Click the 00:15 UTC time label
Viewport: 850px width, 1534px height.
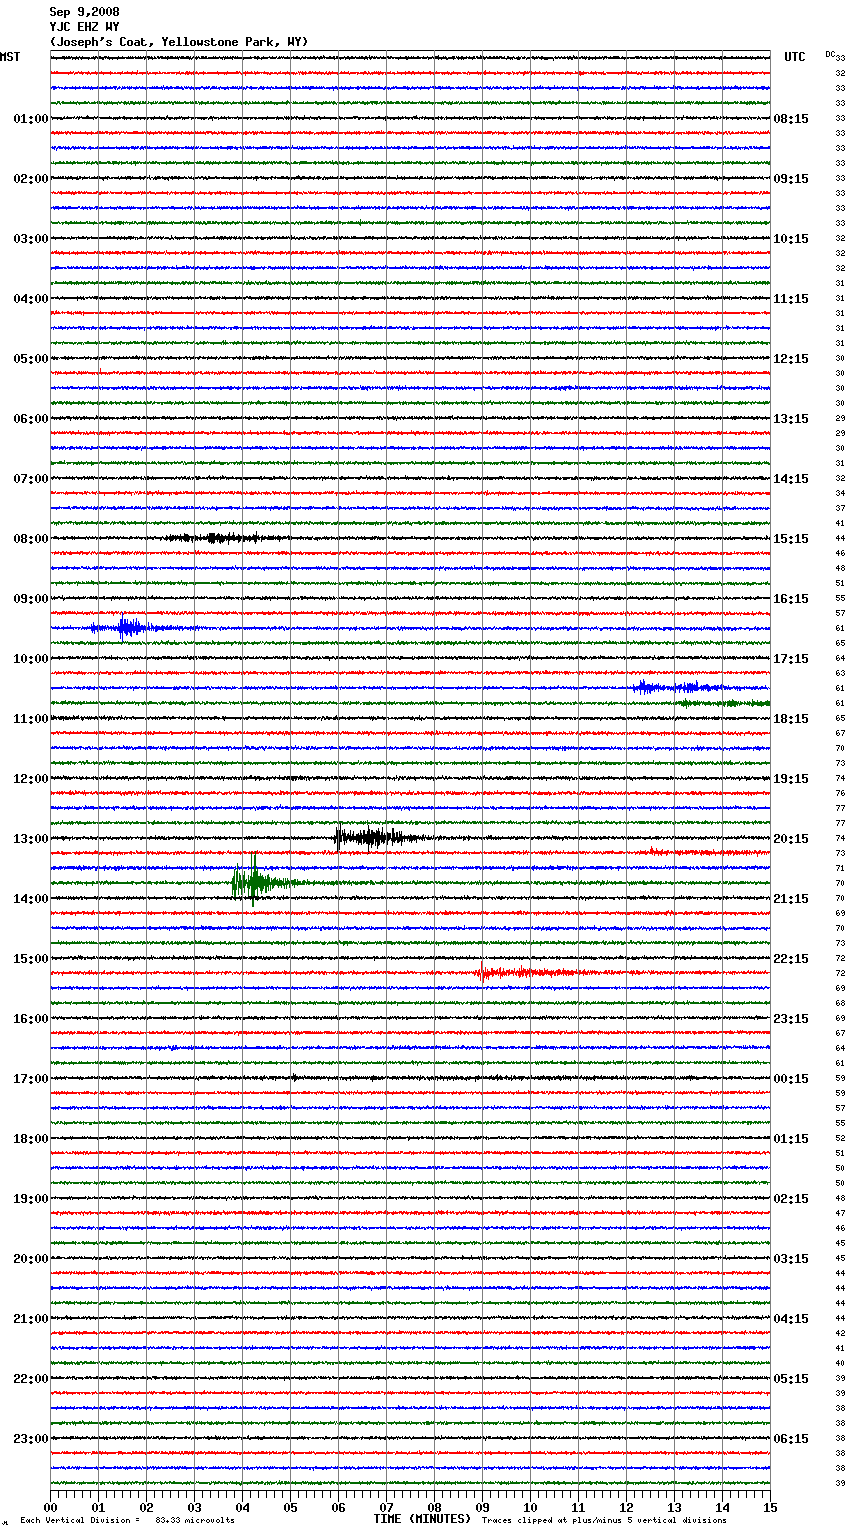791,1079
